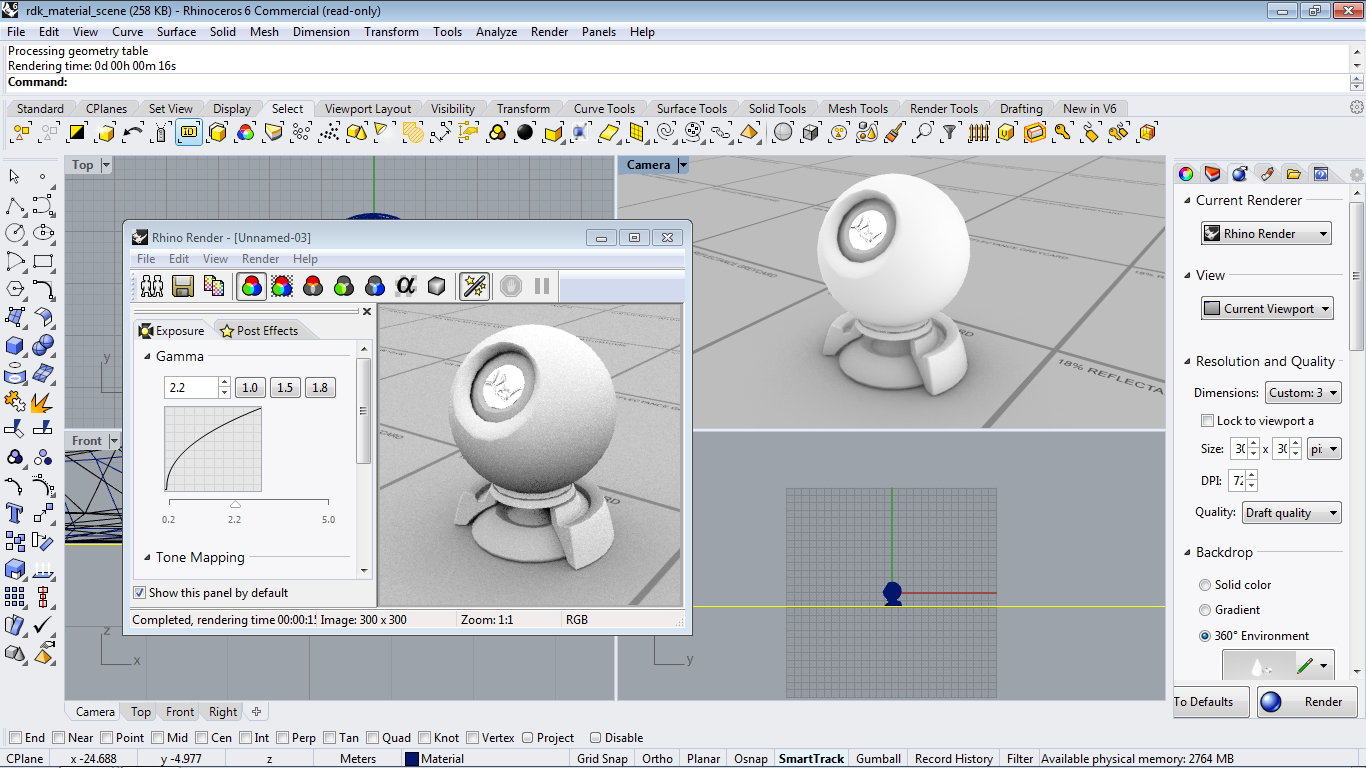1366x768 pixels.
Task: Enable Lock to viewport aspect checkbox
Action: [x=1207, y=421]
